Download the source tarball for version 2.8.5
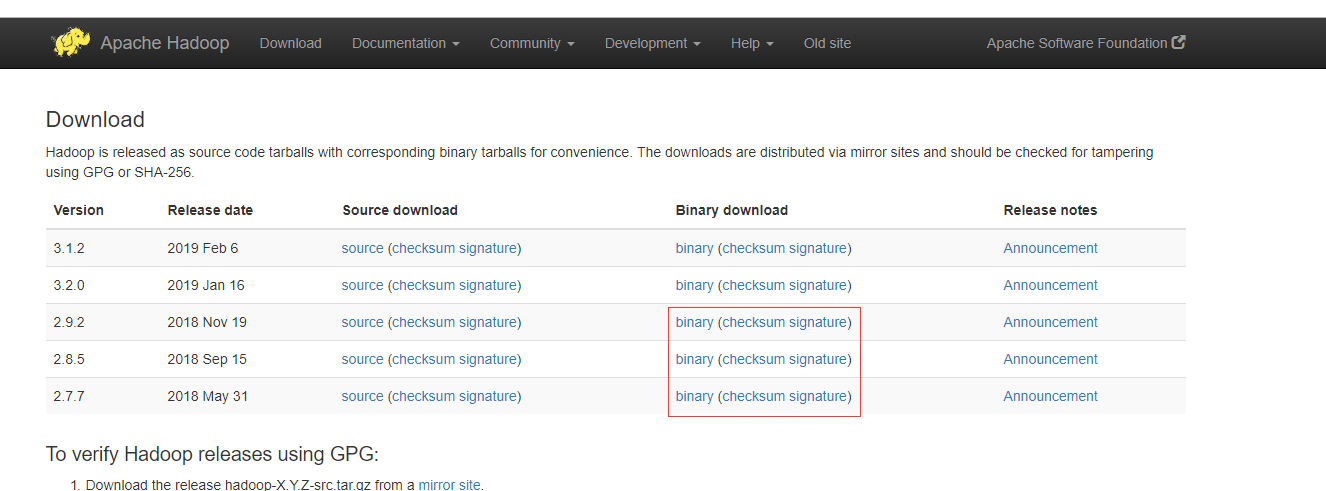1326x491 pixels. pyautogui.click(x=362, y=359)
